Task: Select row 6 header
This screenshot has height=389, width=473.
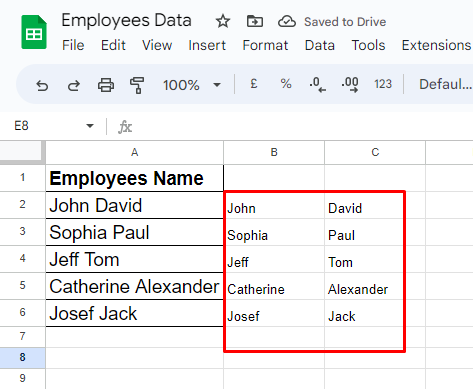Action: (x=22, y=313)
